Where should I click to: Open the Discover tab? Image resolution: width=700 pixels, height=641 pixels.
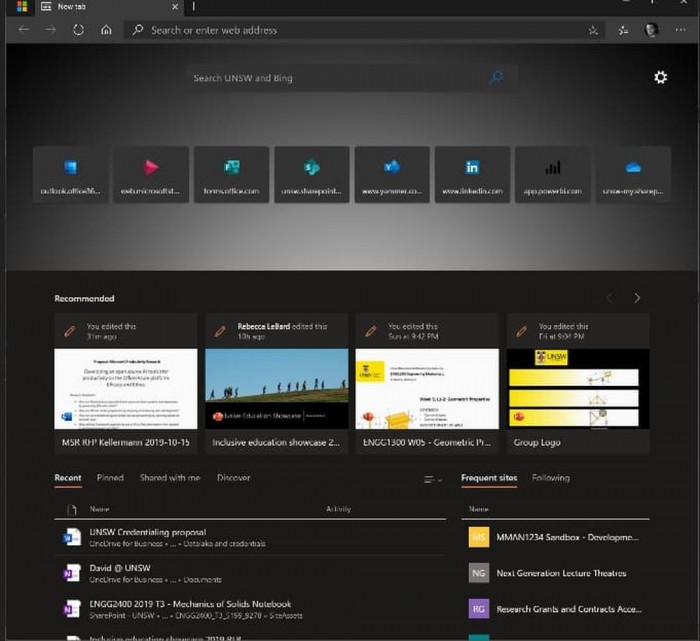(x=233, y=478)
